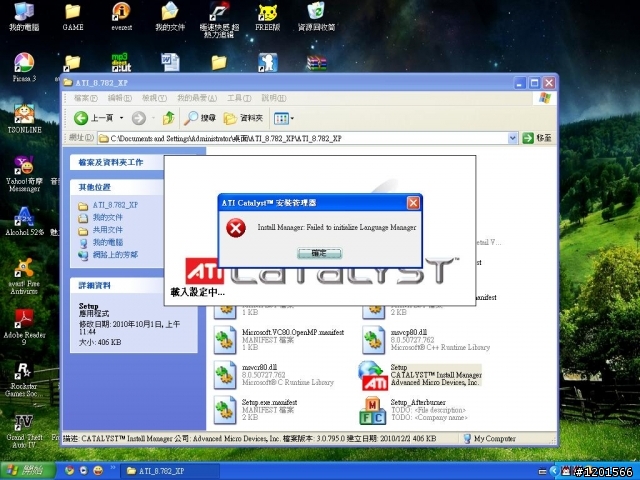This screenshot has height=480, width=640.
Task: Launch mp3 direct cut desktop icon
Action: click(x=121, y=62)
